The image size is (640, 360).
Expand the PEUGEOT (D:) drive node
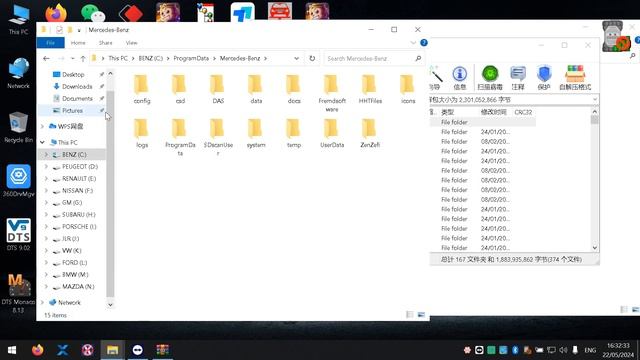tap(46, 167)
